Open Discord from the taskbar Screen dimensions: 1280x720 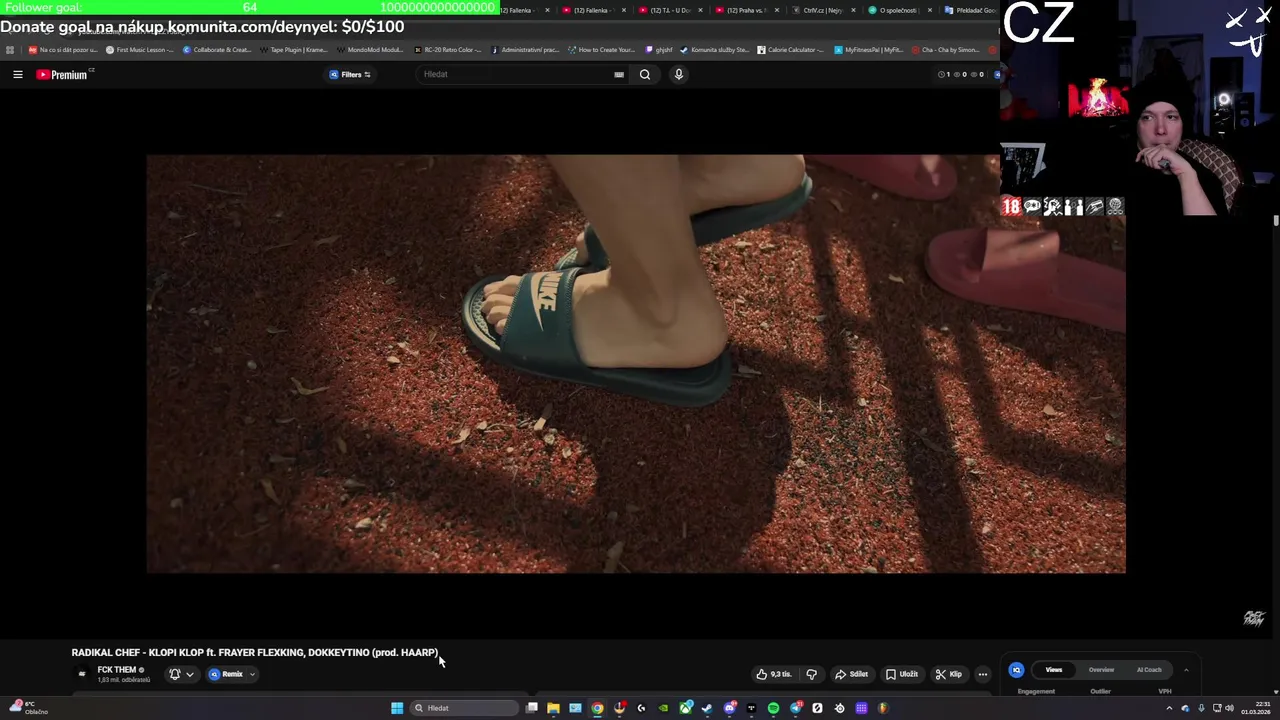(730, 708)
